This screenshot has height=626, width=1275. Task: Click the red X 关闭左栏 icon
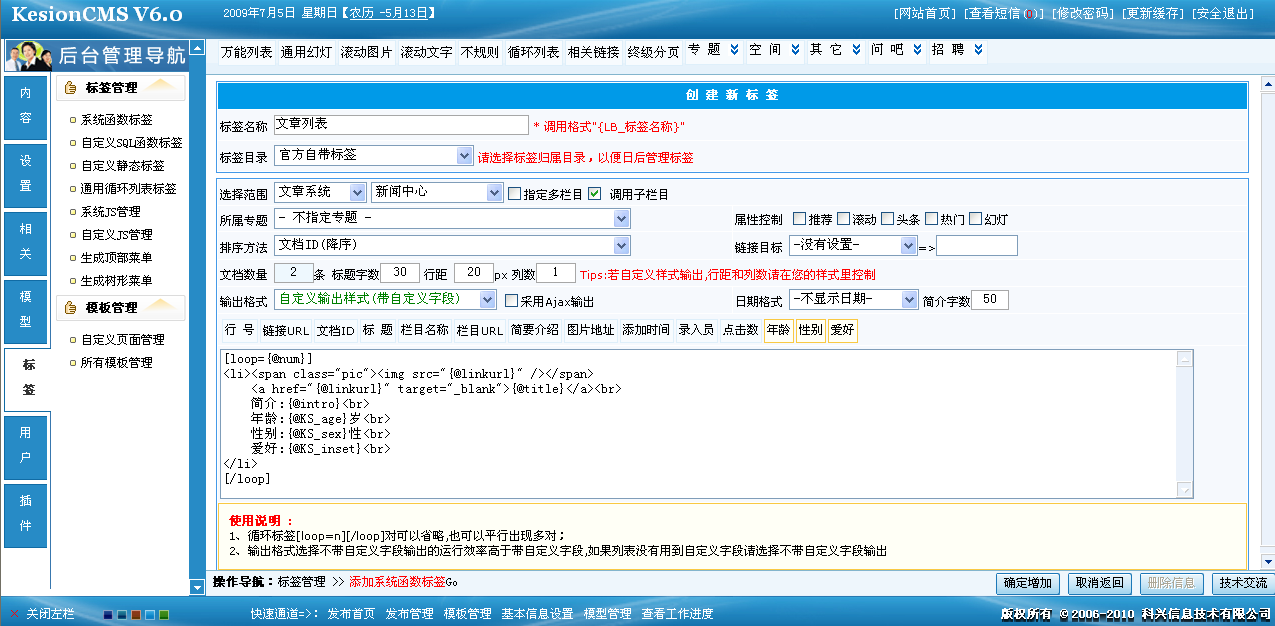[x=14, y=613]
